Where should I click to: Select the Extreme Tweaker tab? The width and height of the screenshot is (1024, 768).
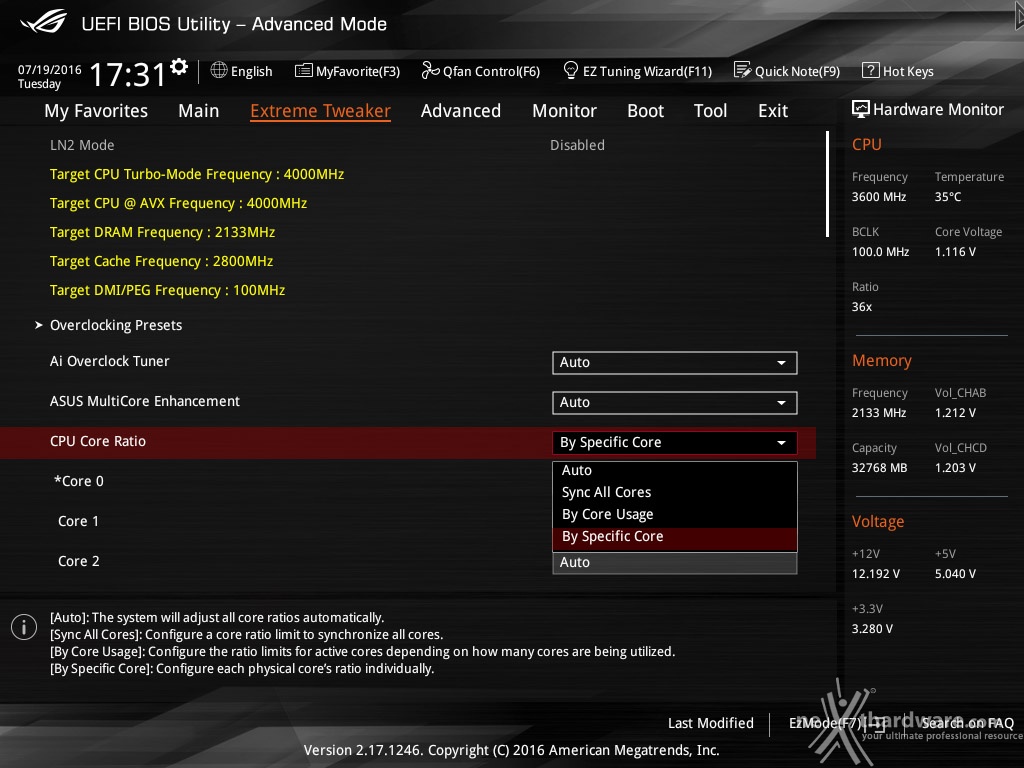[x=321, y=111]
